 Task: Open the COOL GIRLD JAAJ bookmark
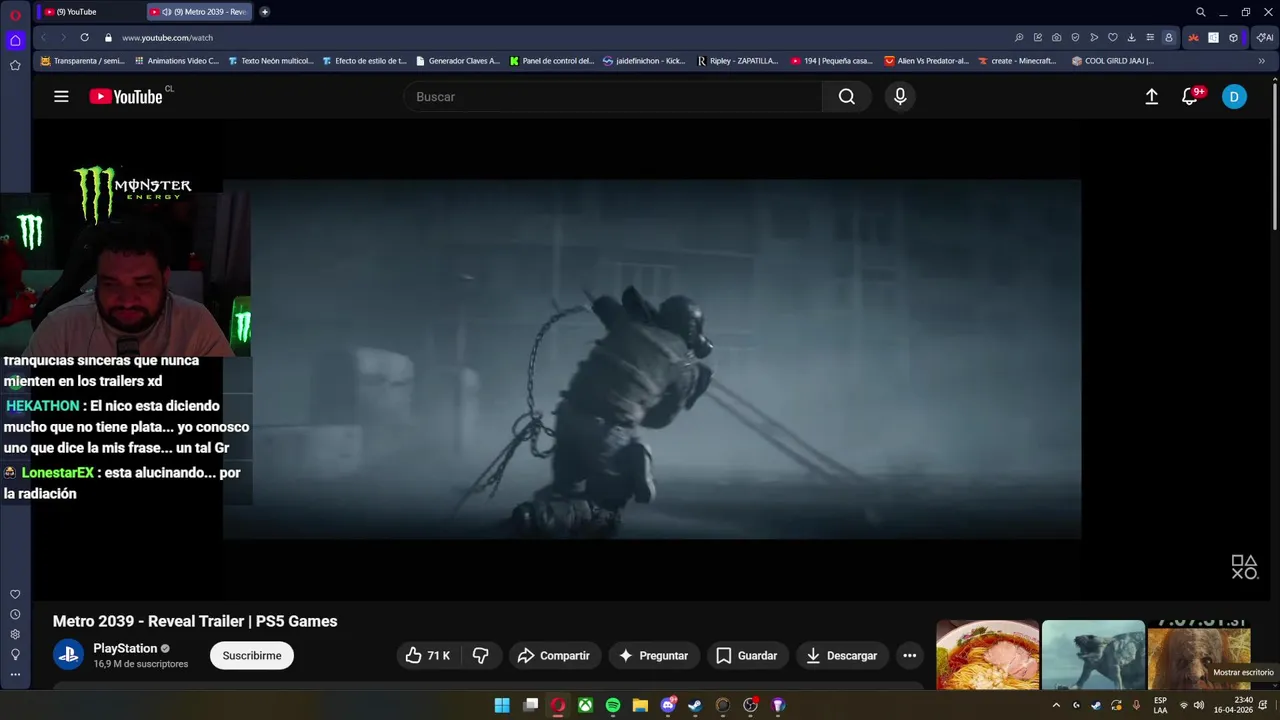tap(1112, 61)
